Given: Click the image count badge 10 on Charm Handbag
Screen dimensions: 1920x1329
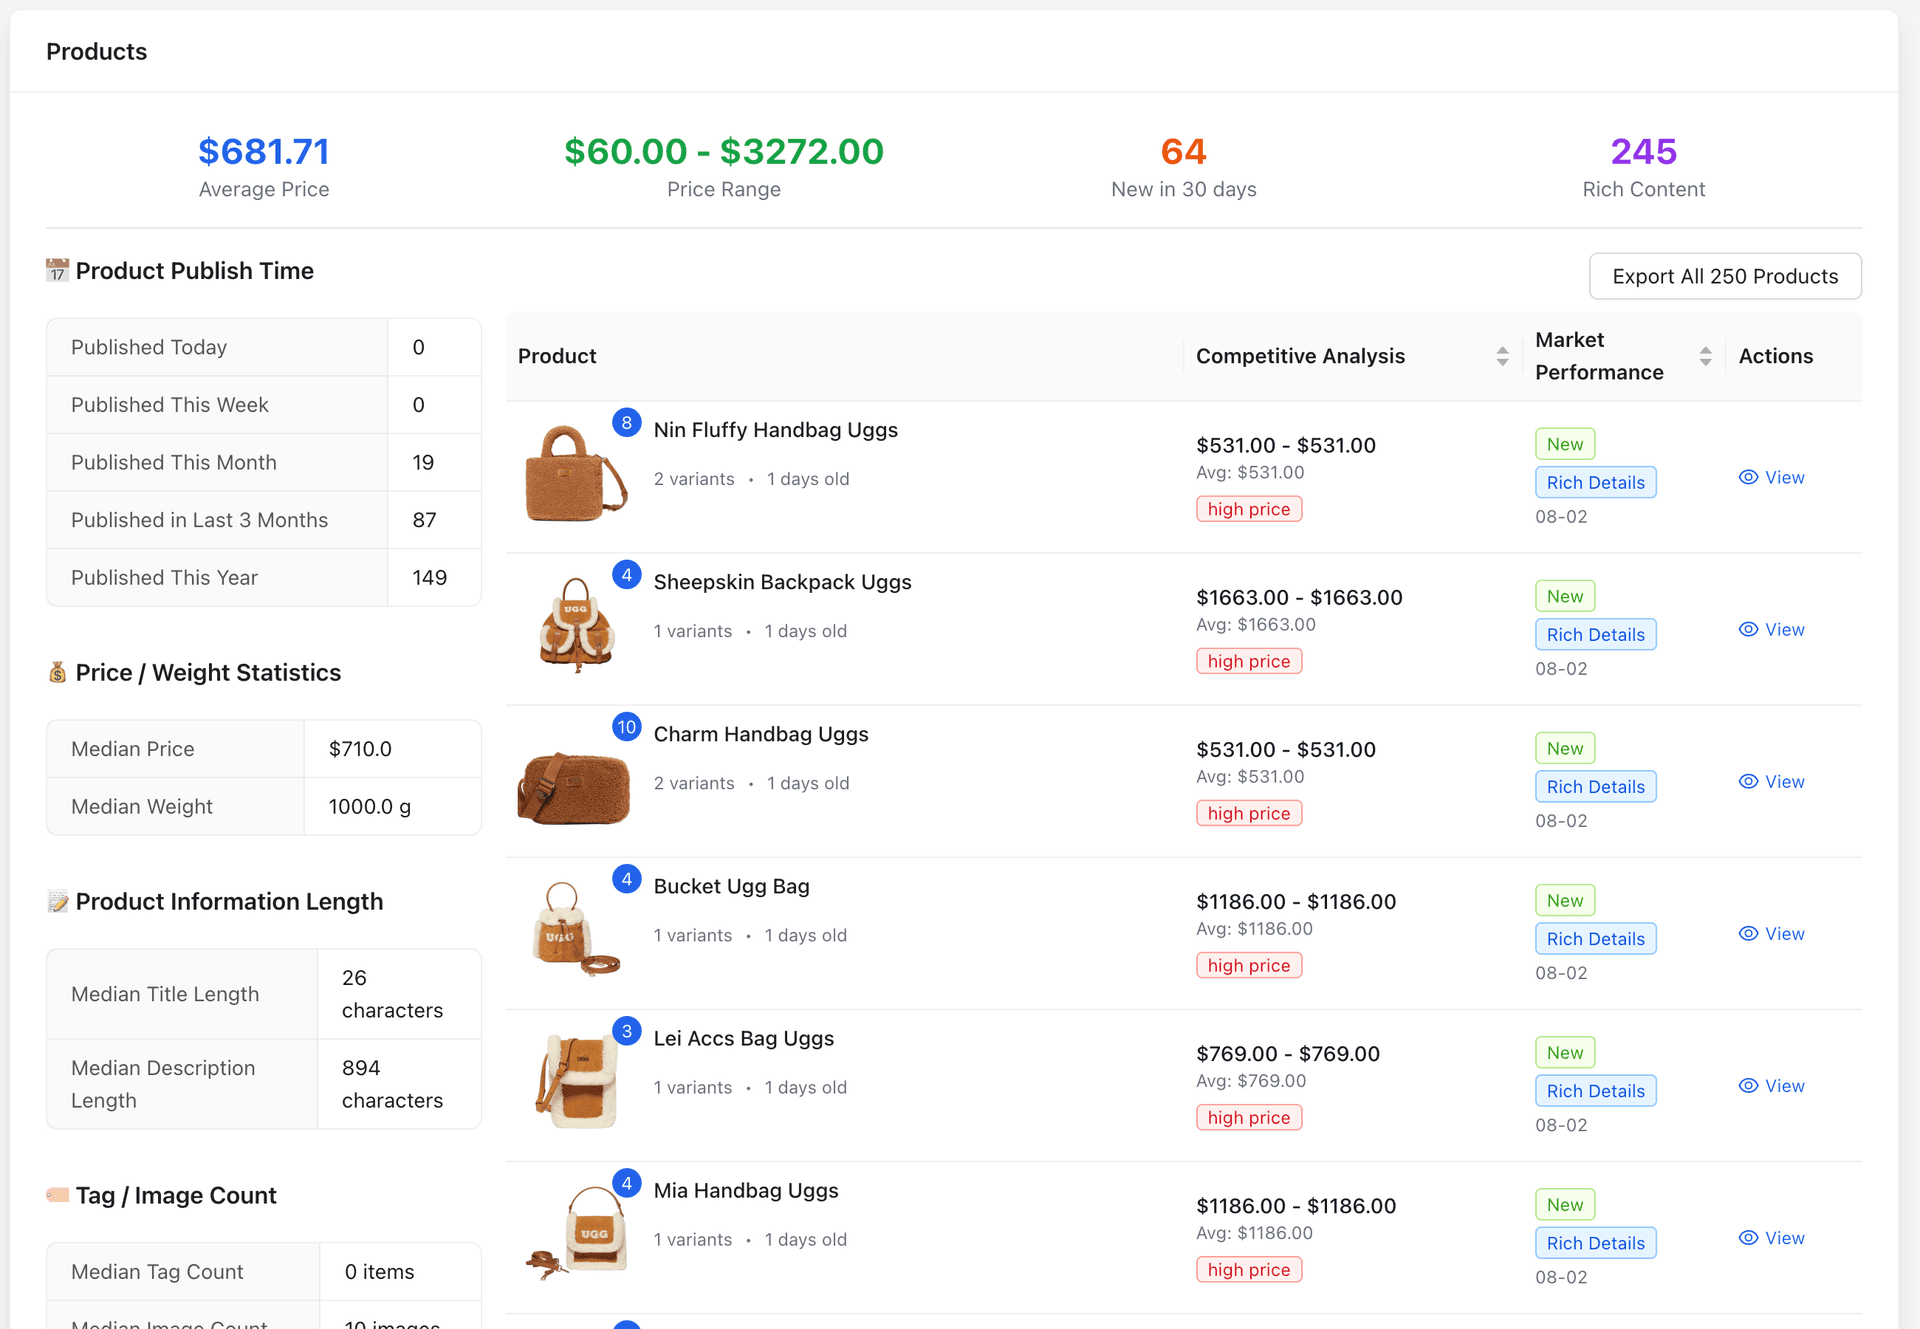Looking at the screenshot, I should click(x=627, y=726).
